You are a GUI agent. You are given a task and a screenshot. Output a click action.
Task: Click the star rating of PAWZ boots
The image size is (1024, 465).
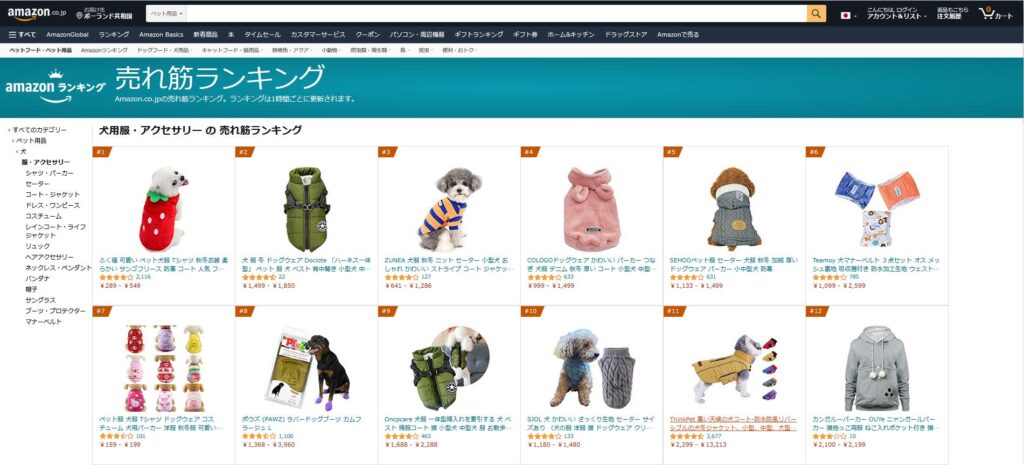coord(259,436)
